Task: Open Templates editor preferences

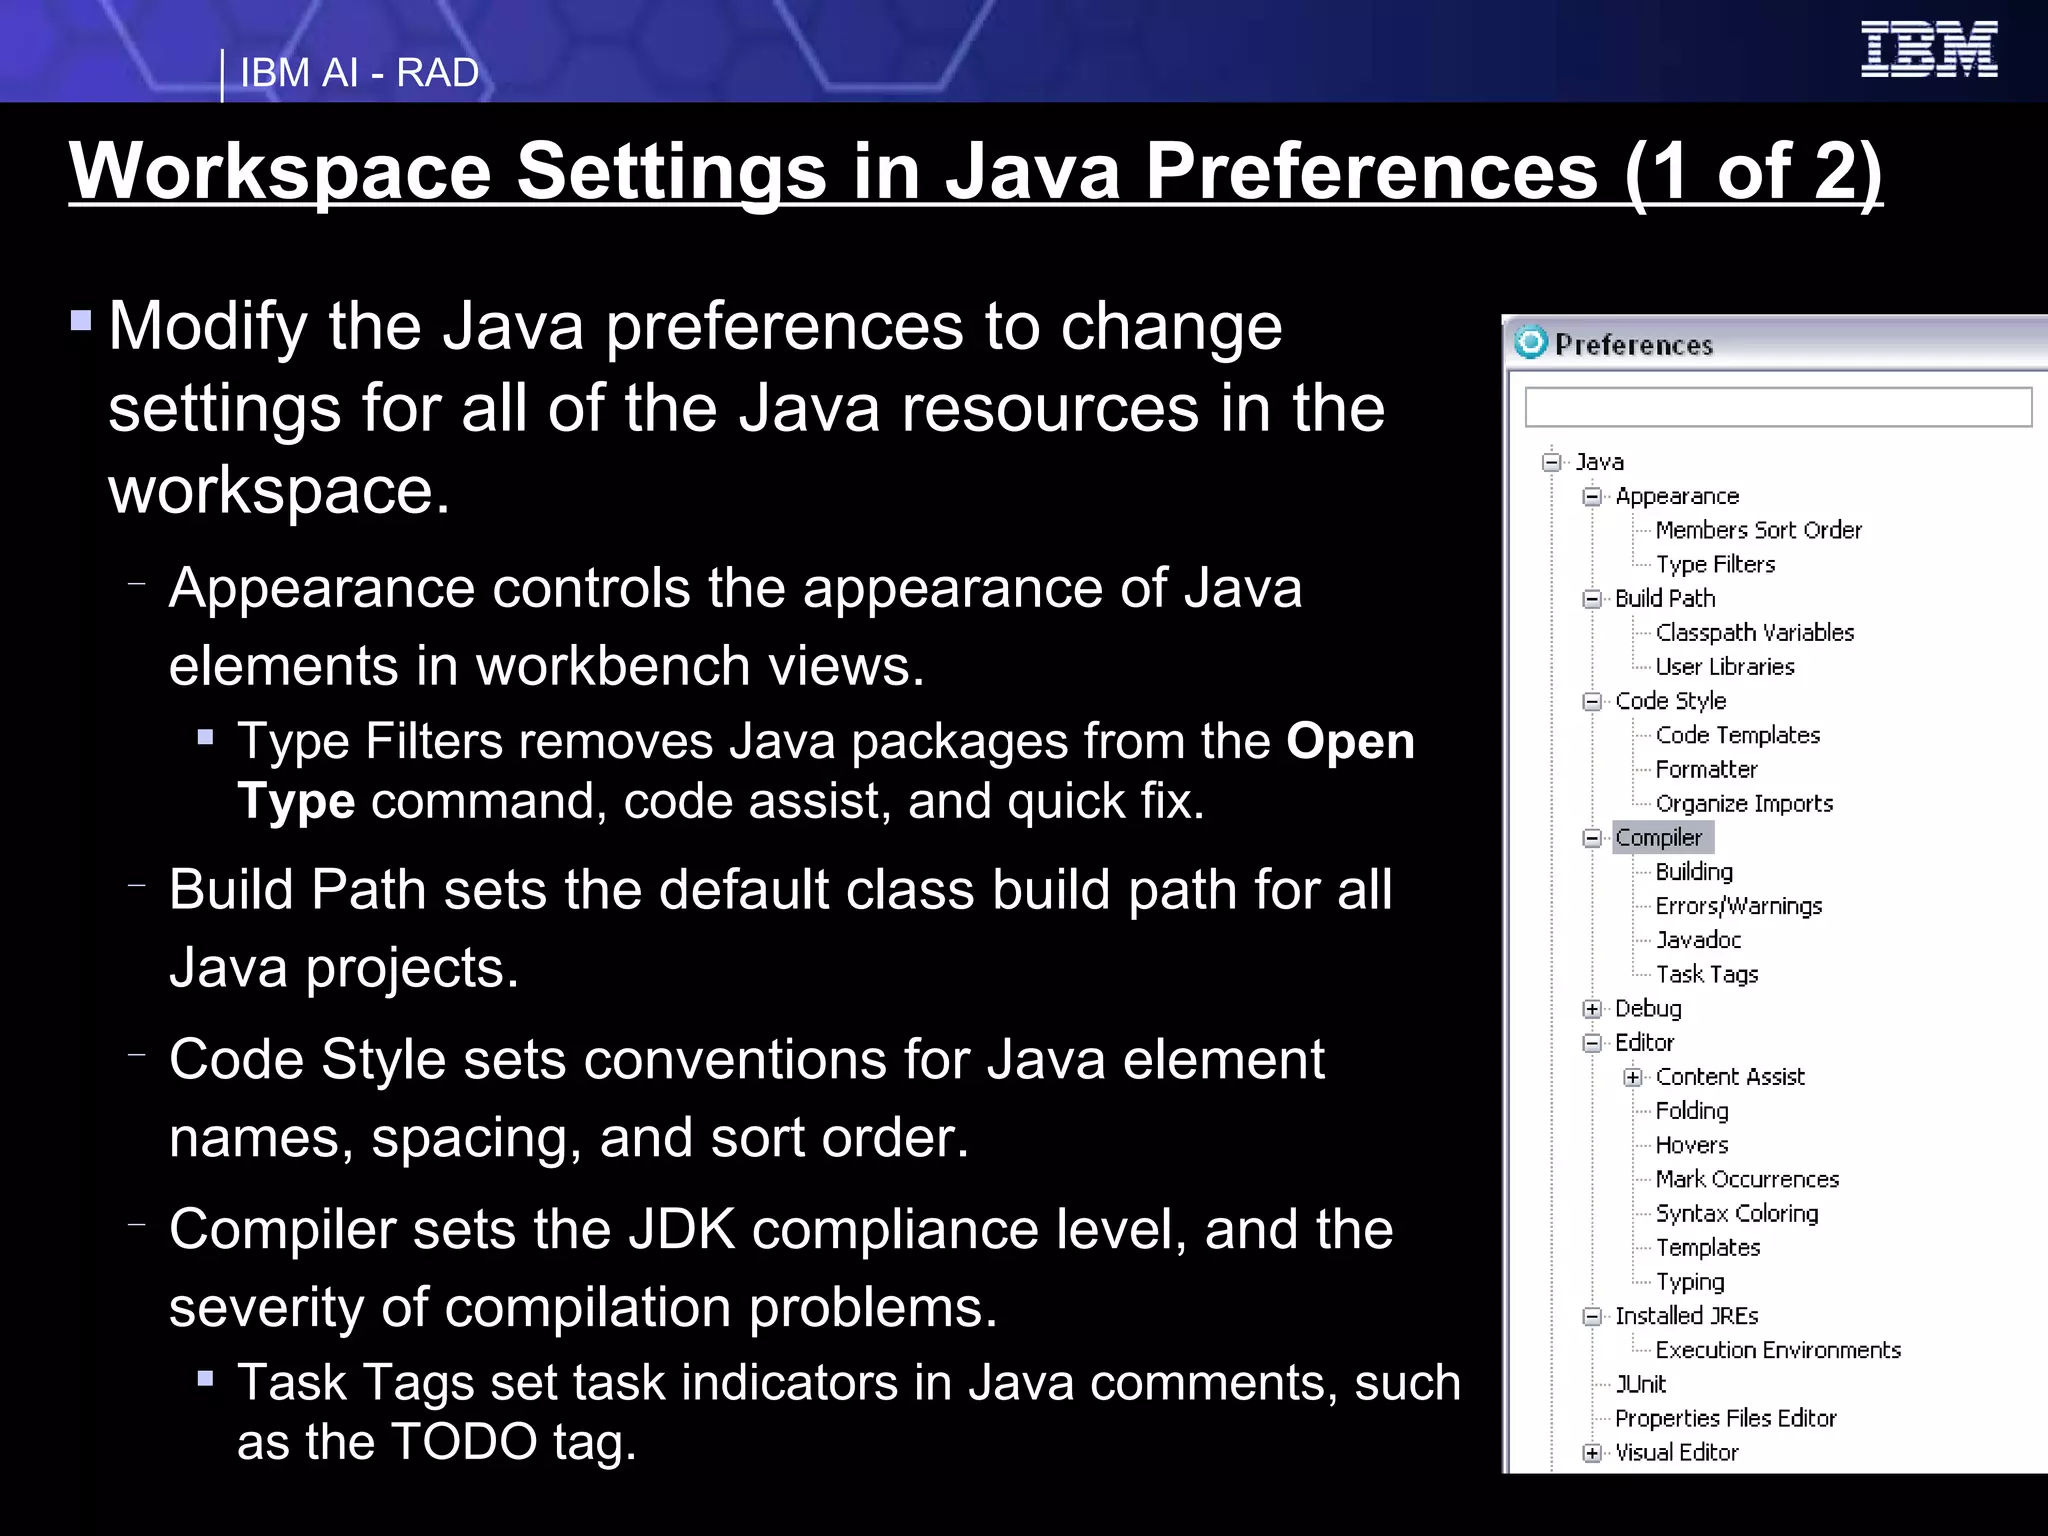Action: 1707,1247
